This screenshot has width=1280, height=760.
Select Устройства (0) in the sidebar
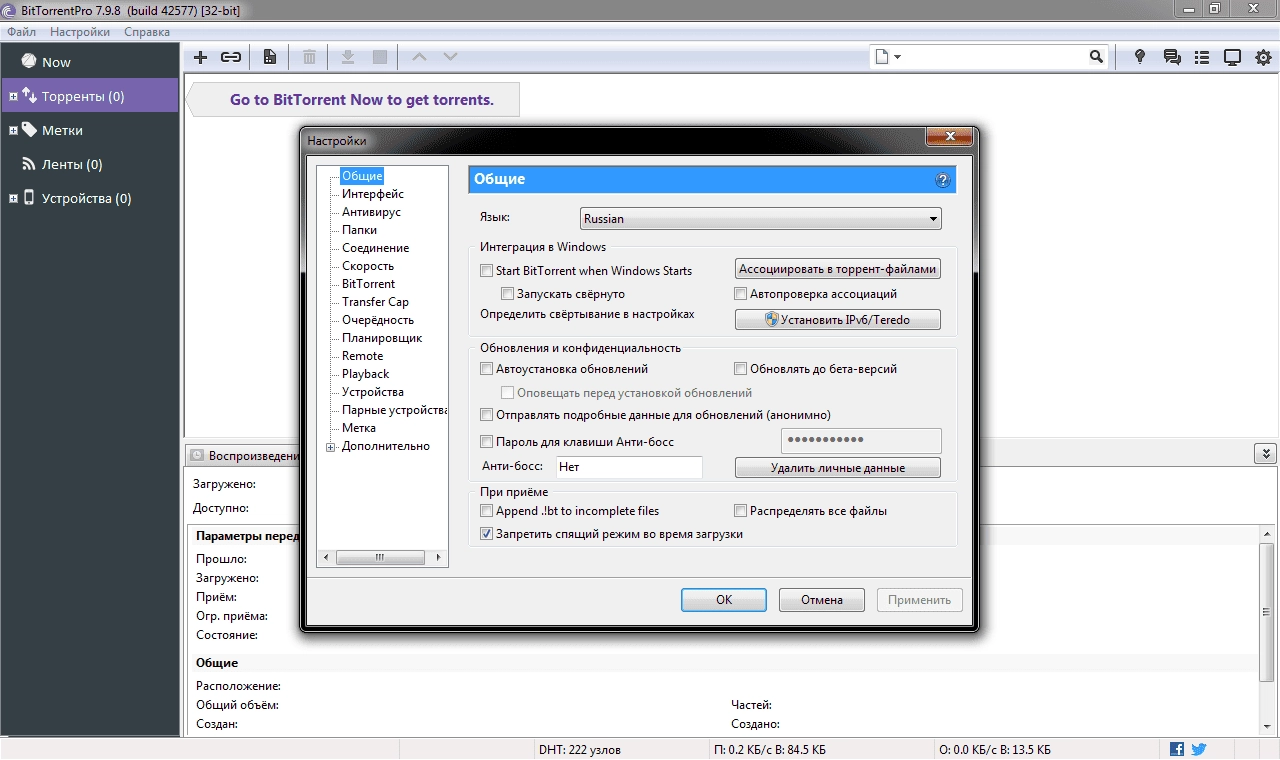click(x=90, y=198)
